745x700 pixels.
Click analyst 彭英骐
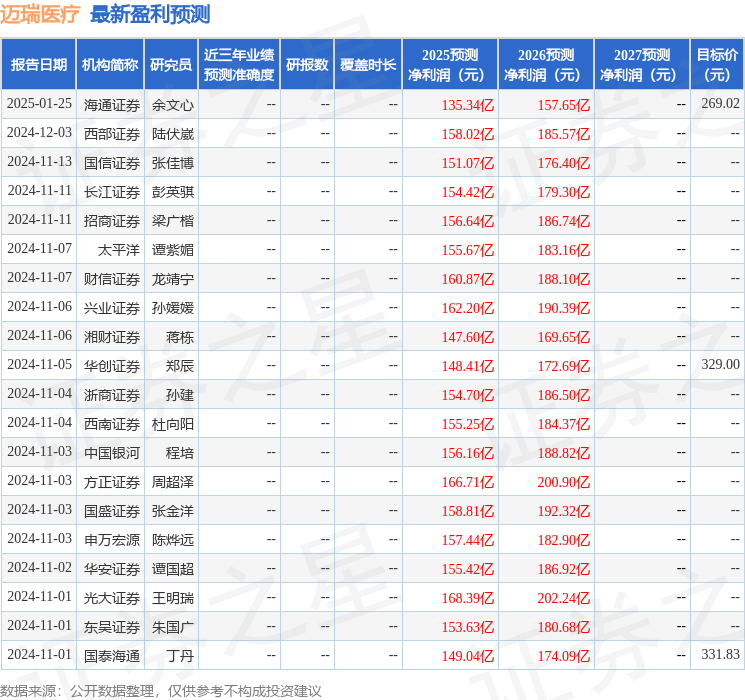[173, 192]
